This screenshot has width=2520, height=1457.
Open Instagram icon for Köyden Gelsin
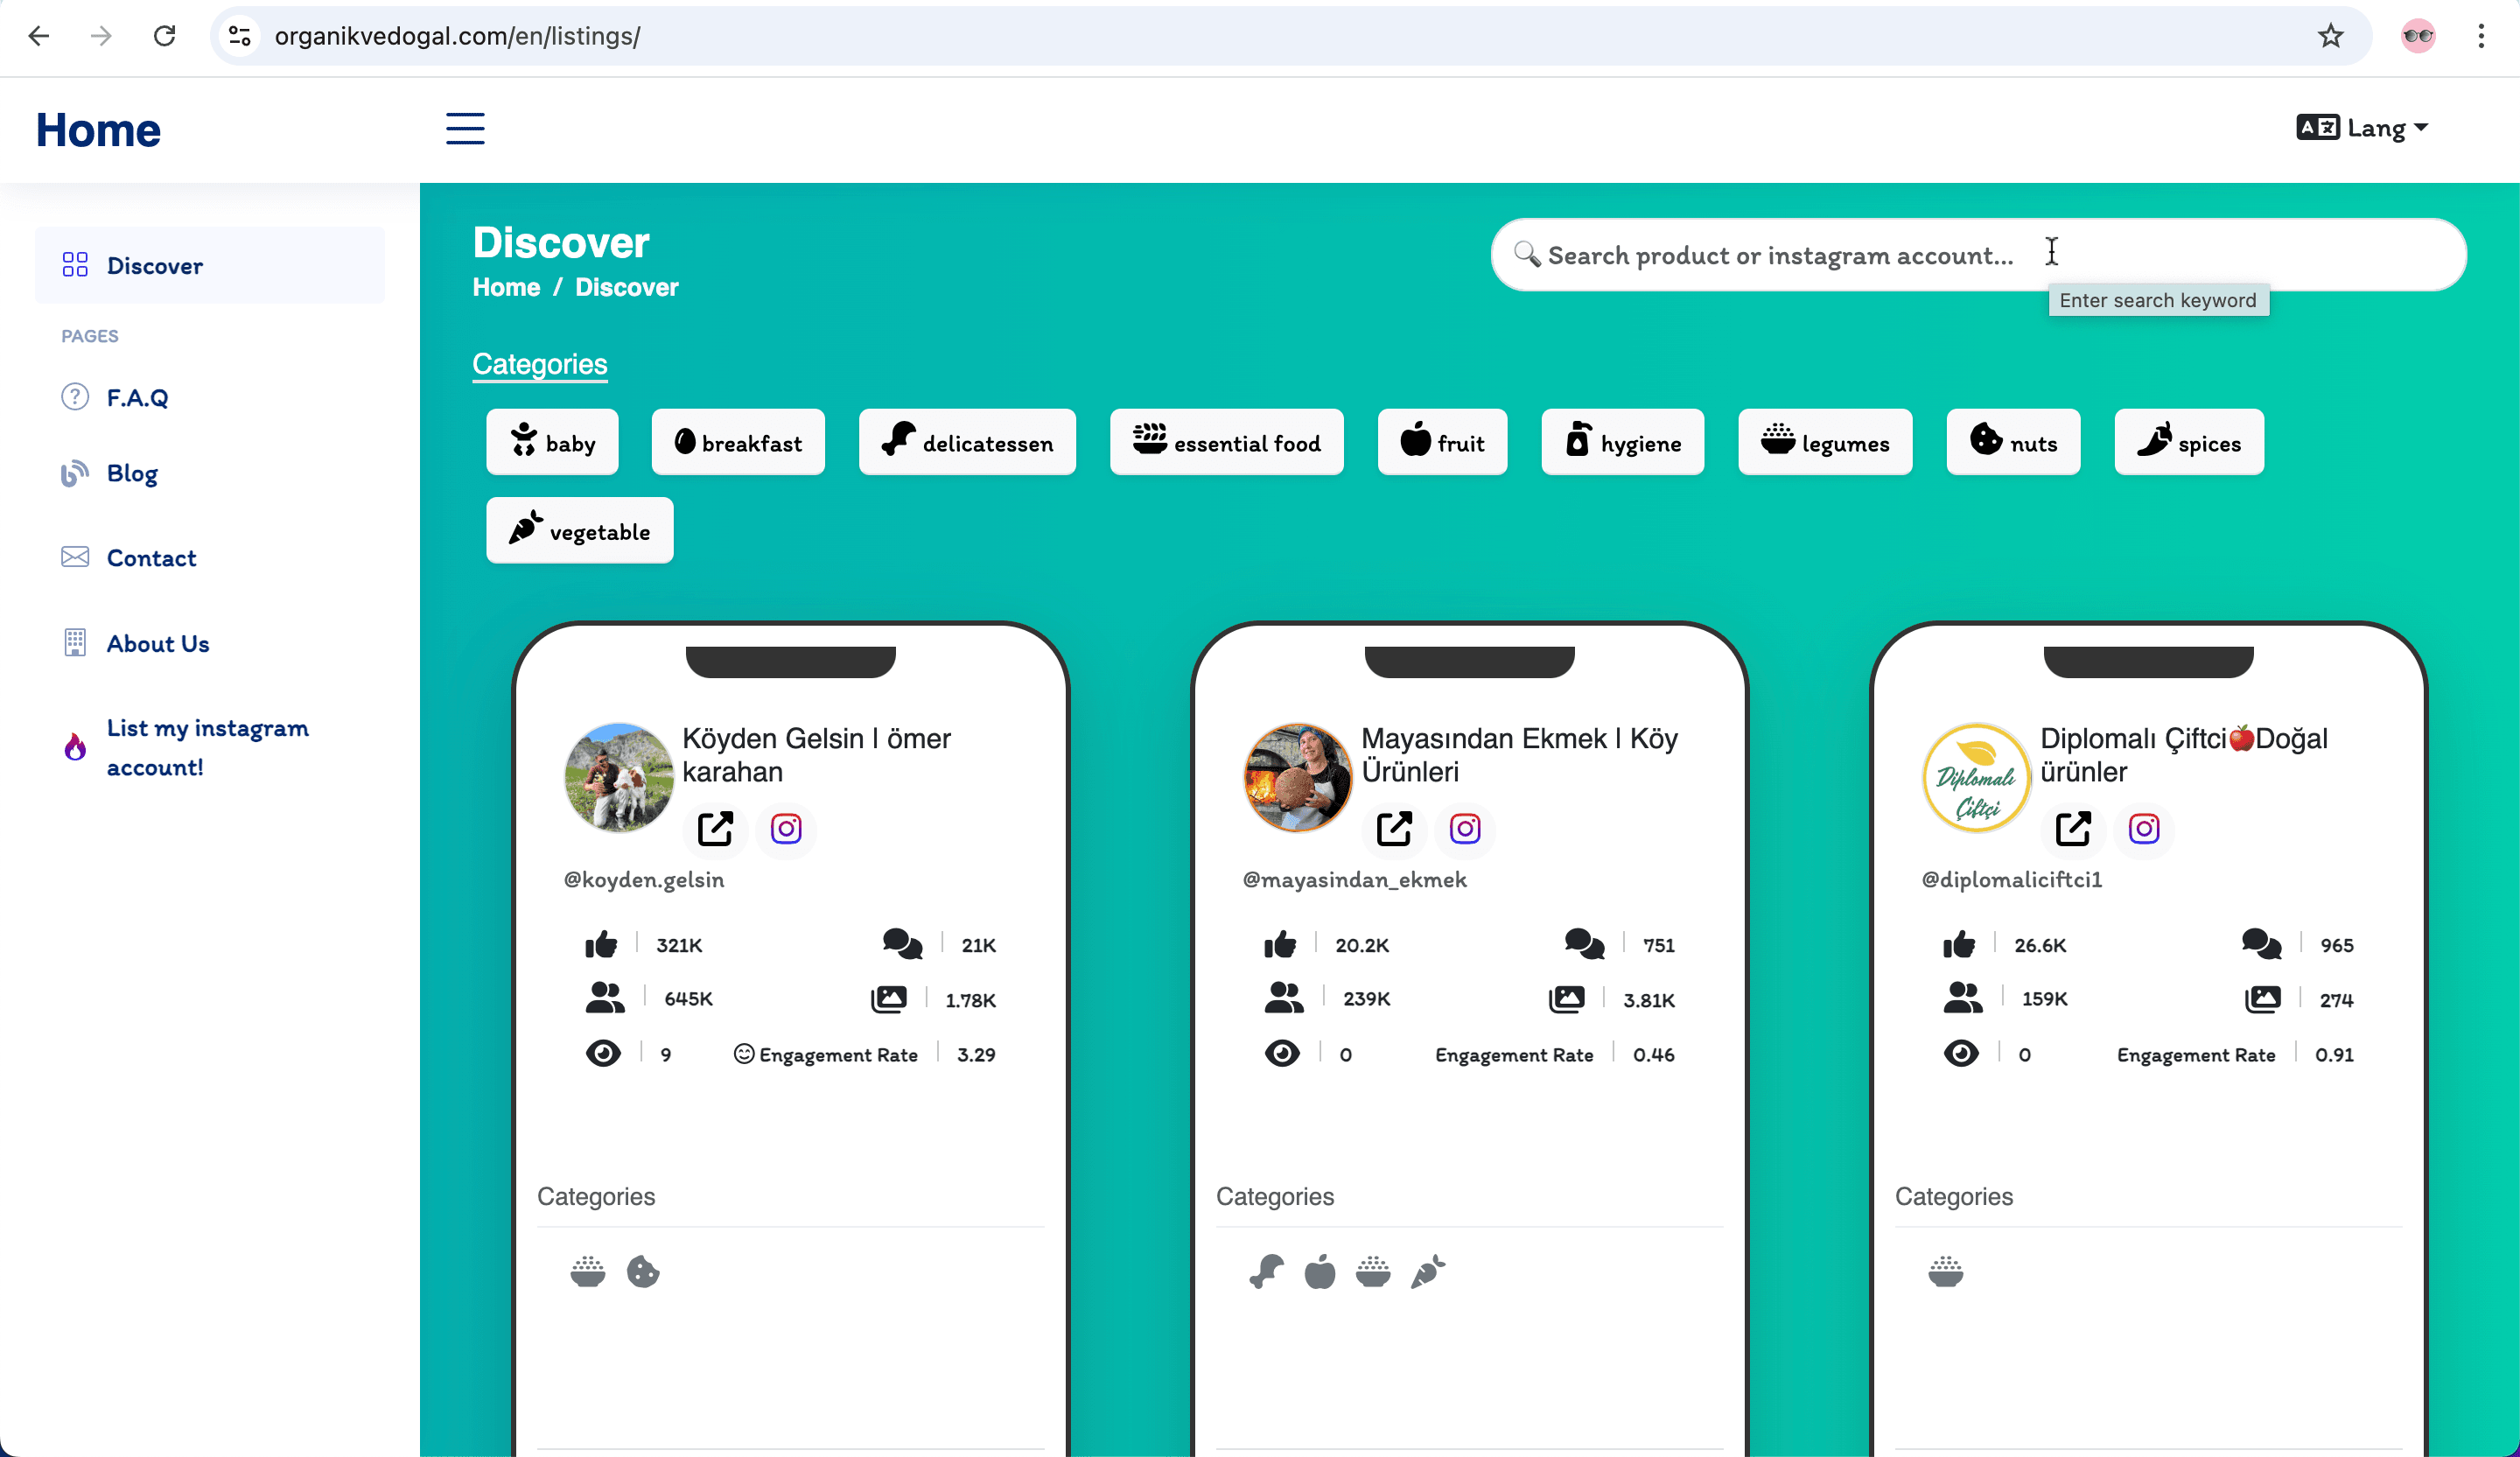786,828
